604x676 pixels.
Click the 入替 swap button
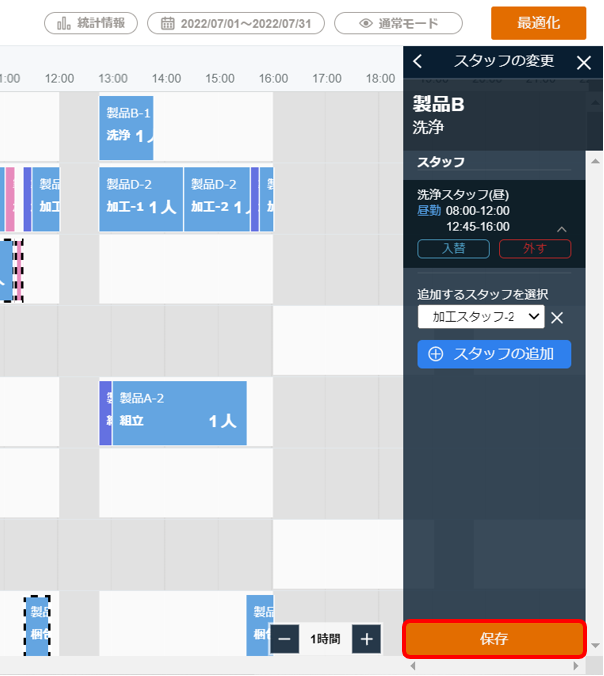click(454, 249)
